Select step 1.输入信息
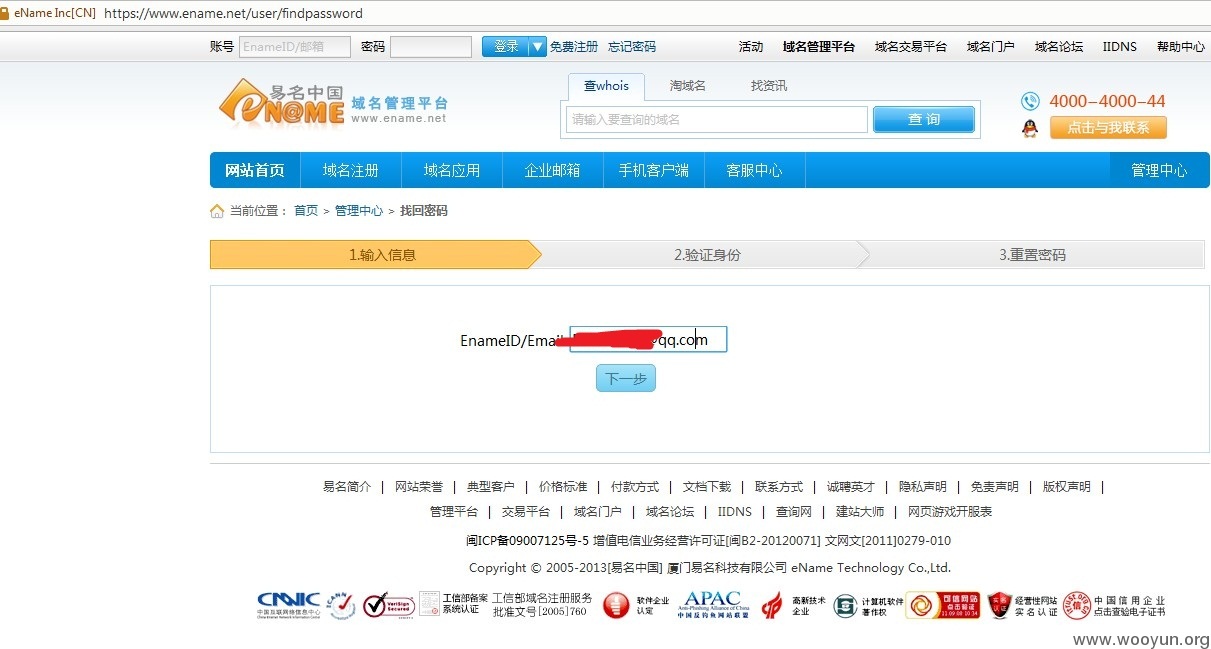 (375, 255)
